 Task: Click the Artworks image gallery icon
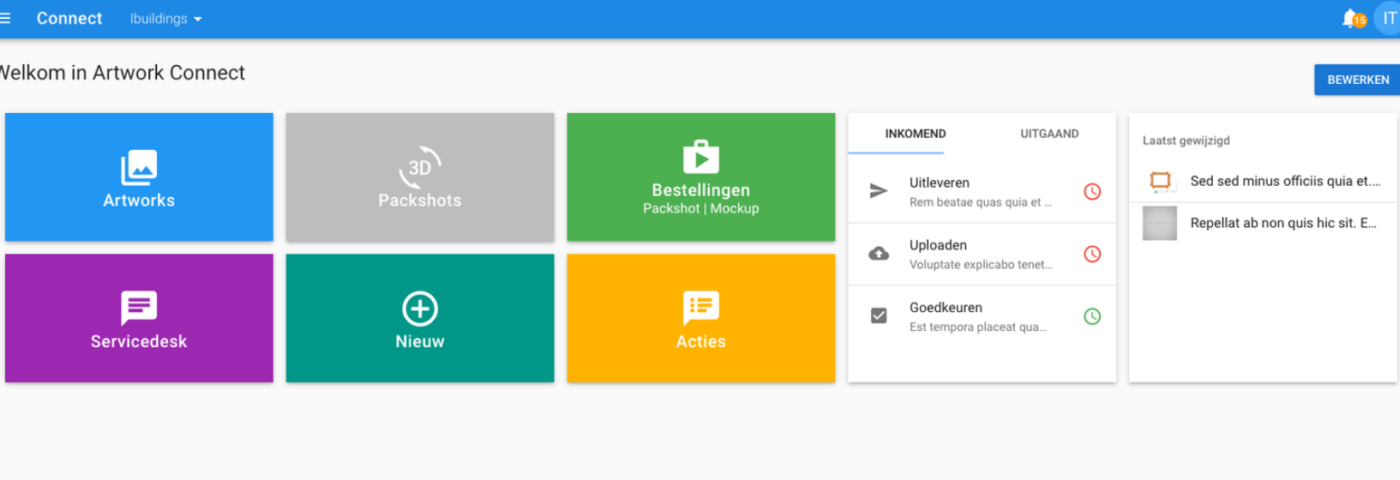click(139, 167)
